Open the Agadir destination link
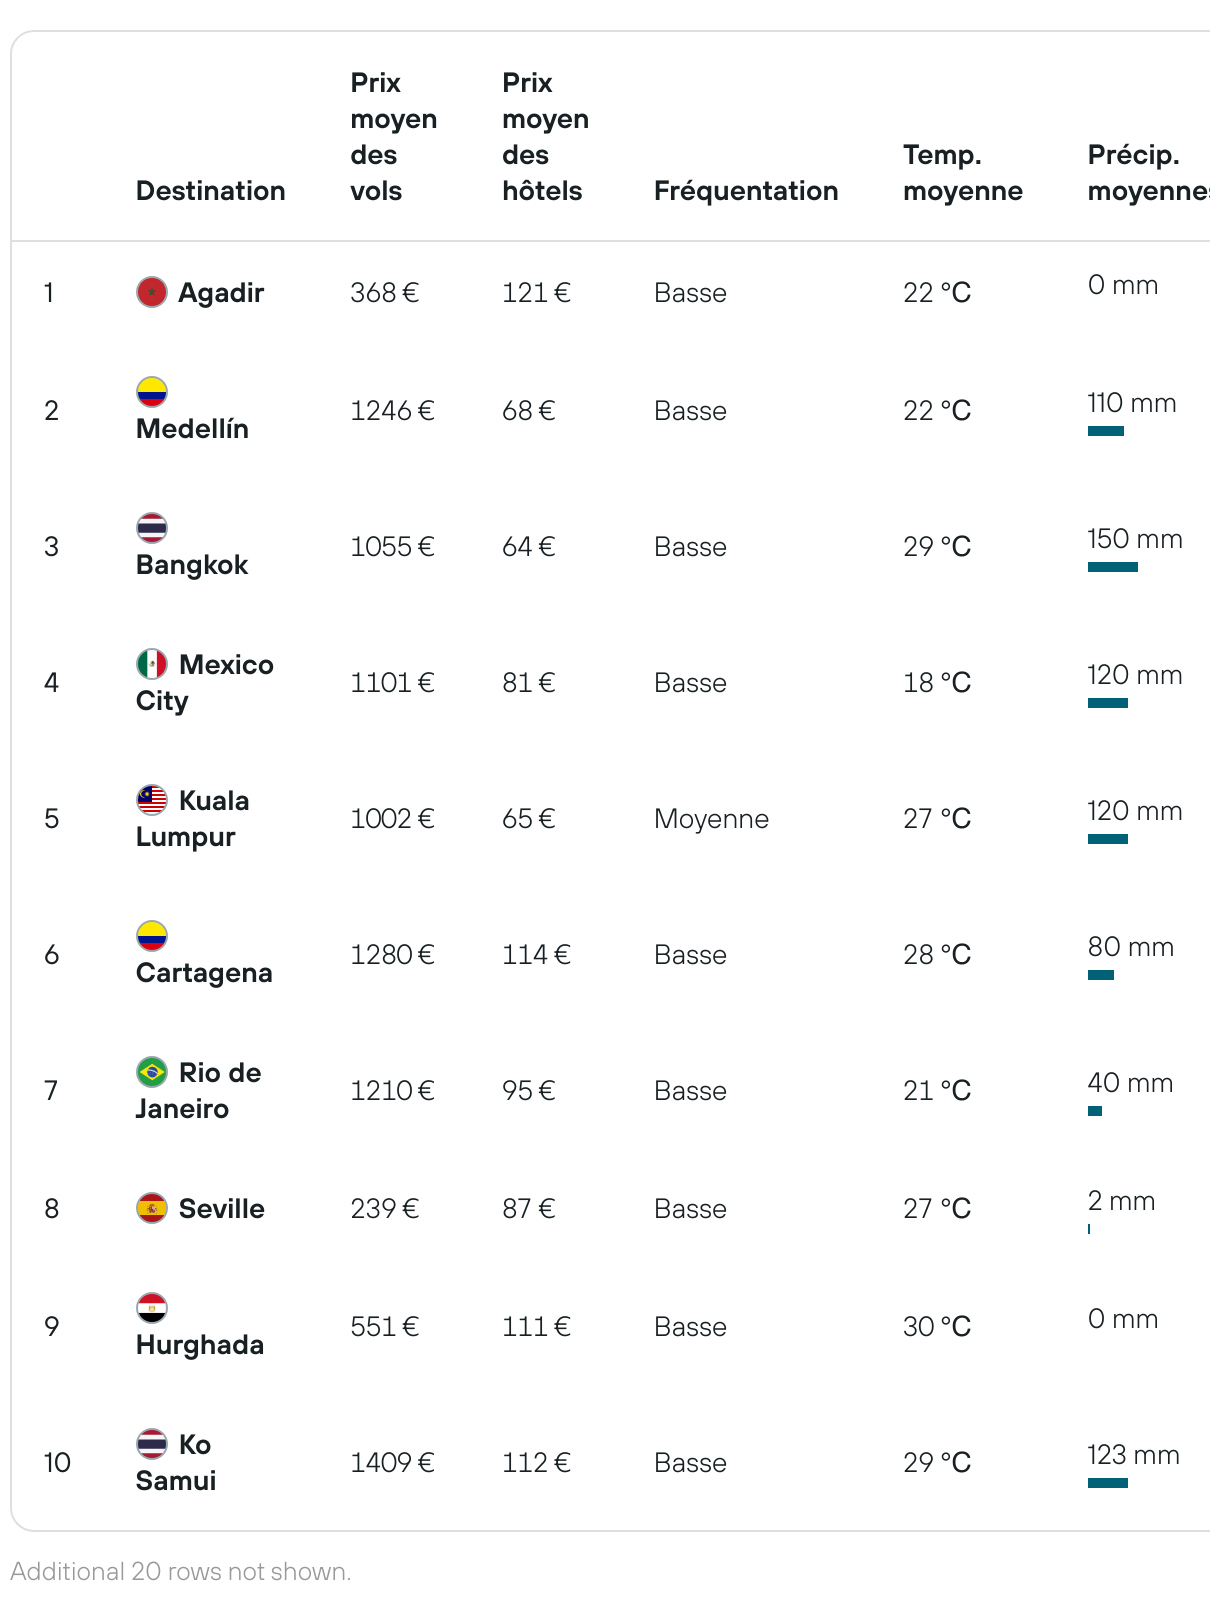 pyautogui.click(x=221, y=292)
